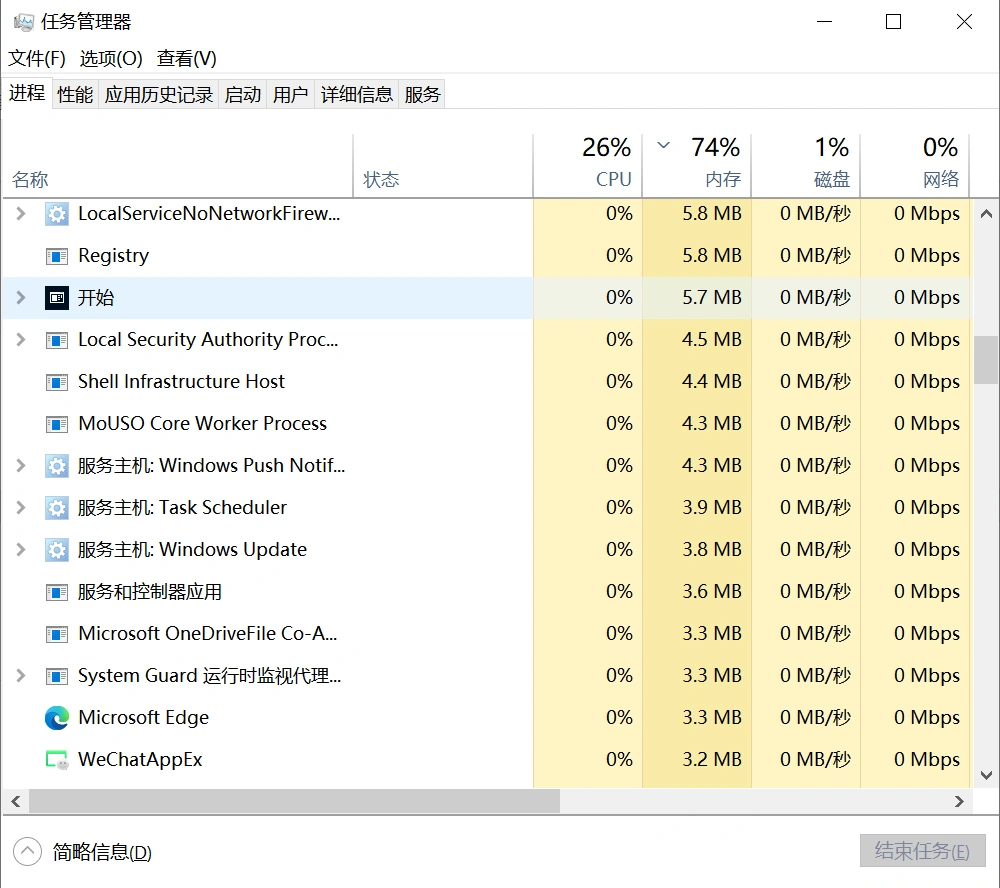Click the Registry process icon
Image resolution: width=1000 pixels, height=888 pixels.
(x=57, y=256)
